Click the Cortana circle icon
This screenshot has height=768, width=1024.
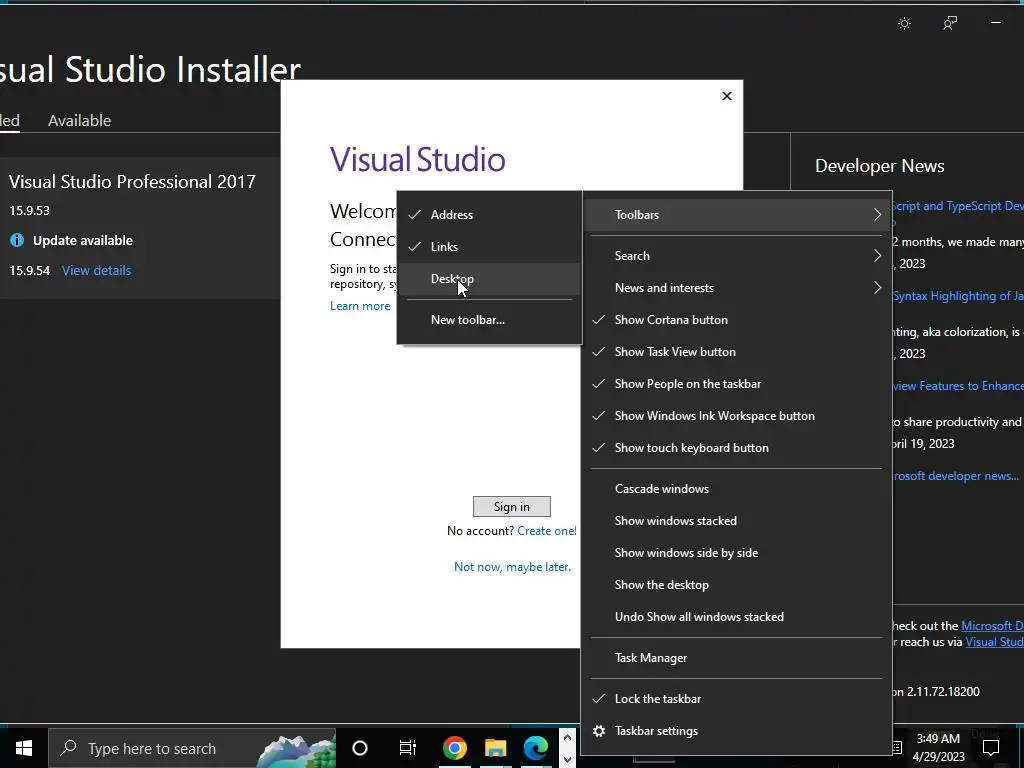360,748
